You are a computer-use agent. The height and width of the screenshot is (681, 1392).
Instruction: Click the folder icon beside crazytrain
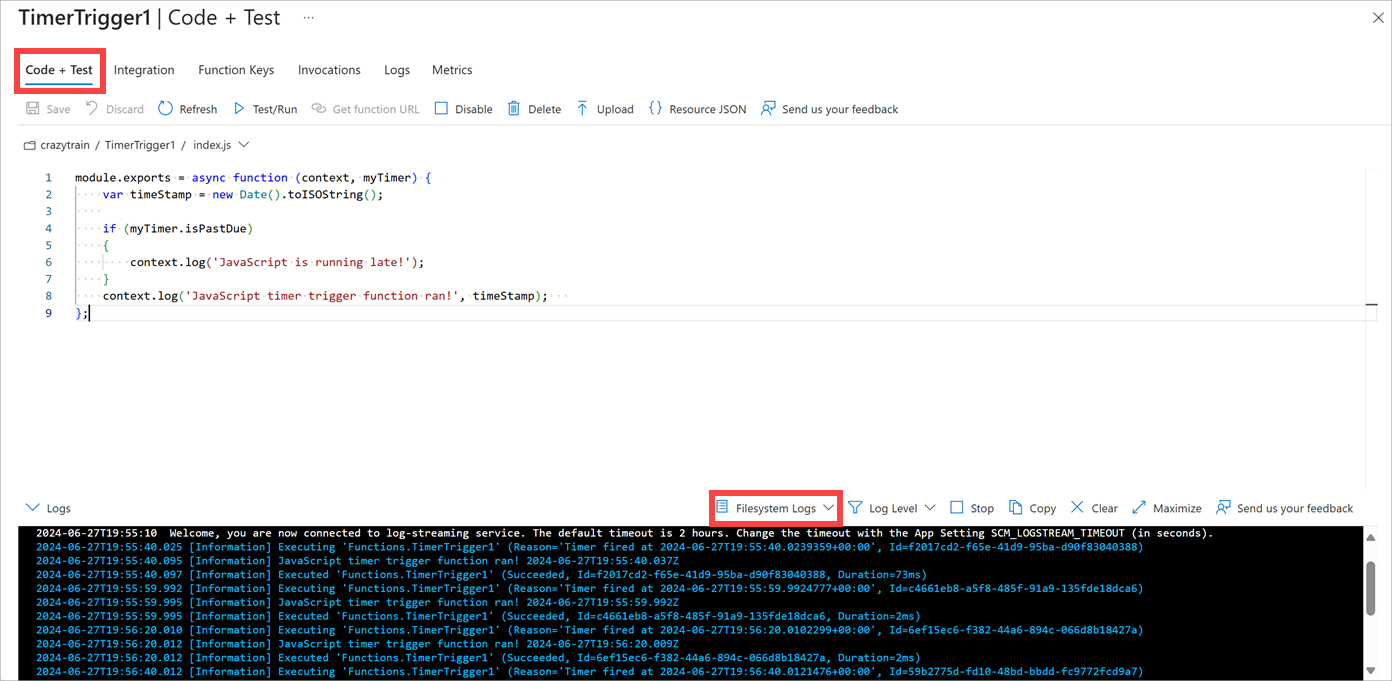coord(30,145)
